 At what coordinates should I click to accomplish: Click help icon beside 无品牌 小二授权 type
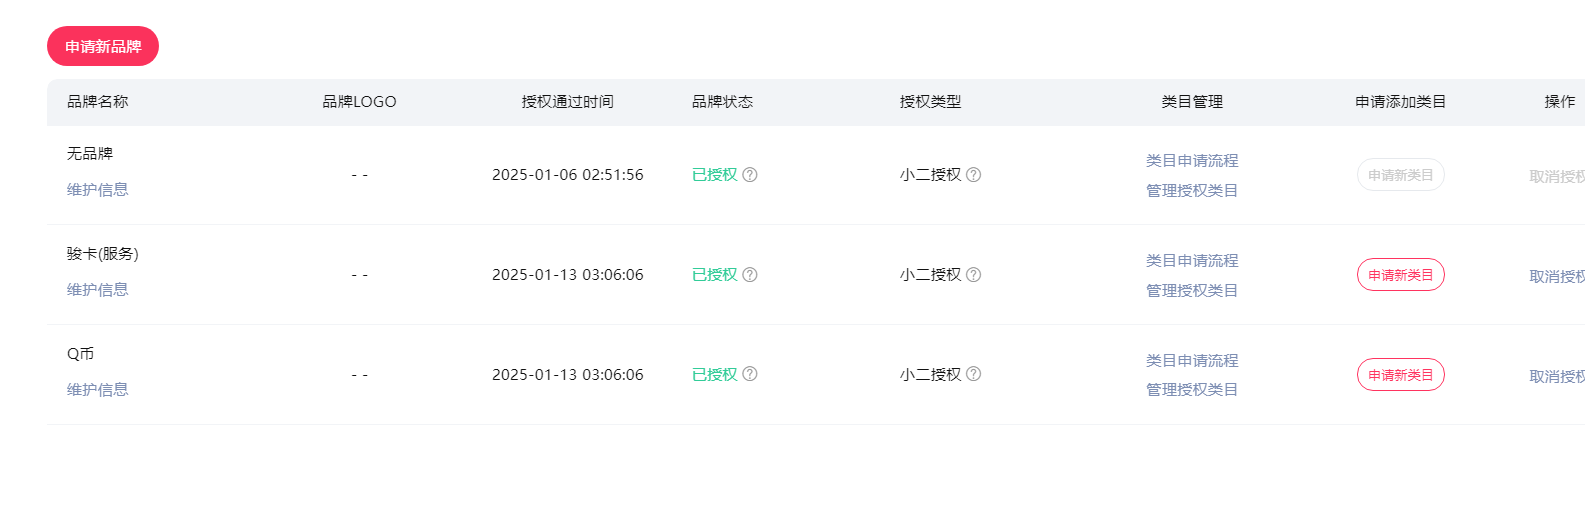pyautogui.click(x=974, y=174)
